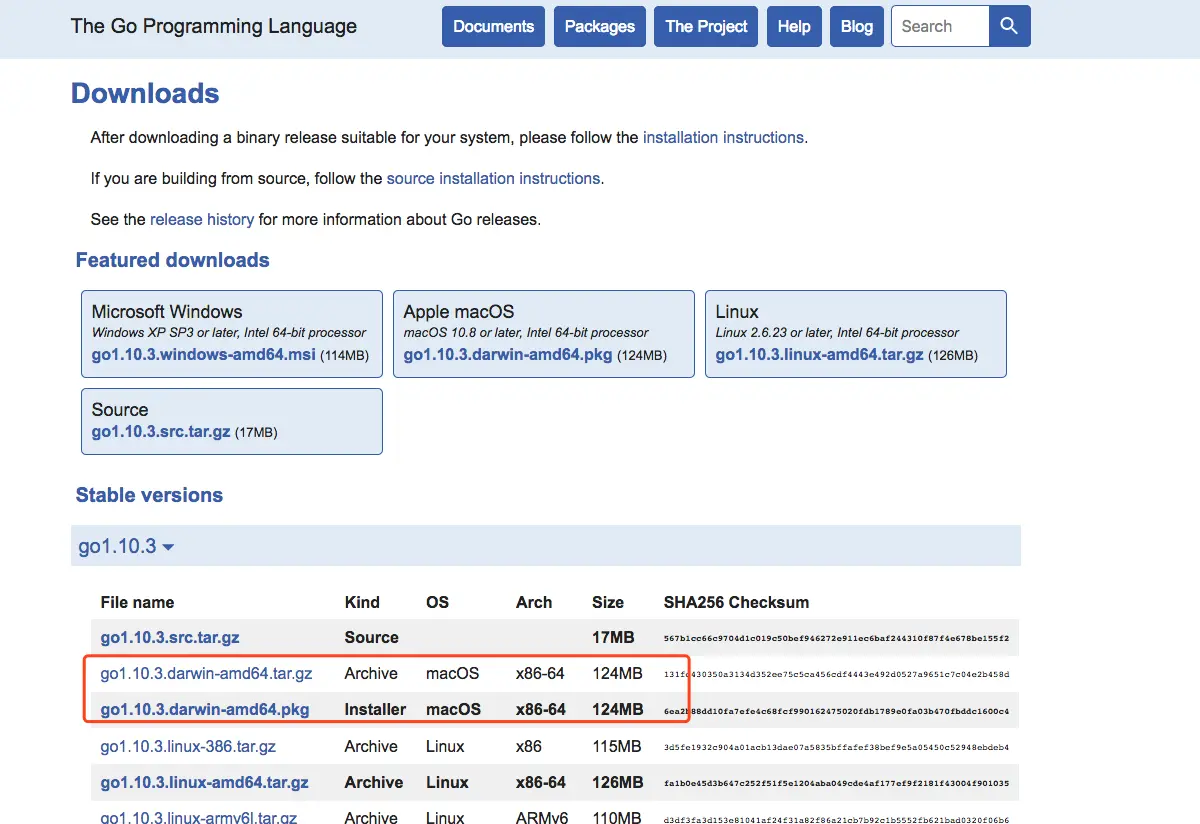Click the Stable versions heading
The image size is (1200, 824).
click(x=149, y=495)
